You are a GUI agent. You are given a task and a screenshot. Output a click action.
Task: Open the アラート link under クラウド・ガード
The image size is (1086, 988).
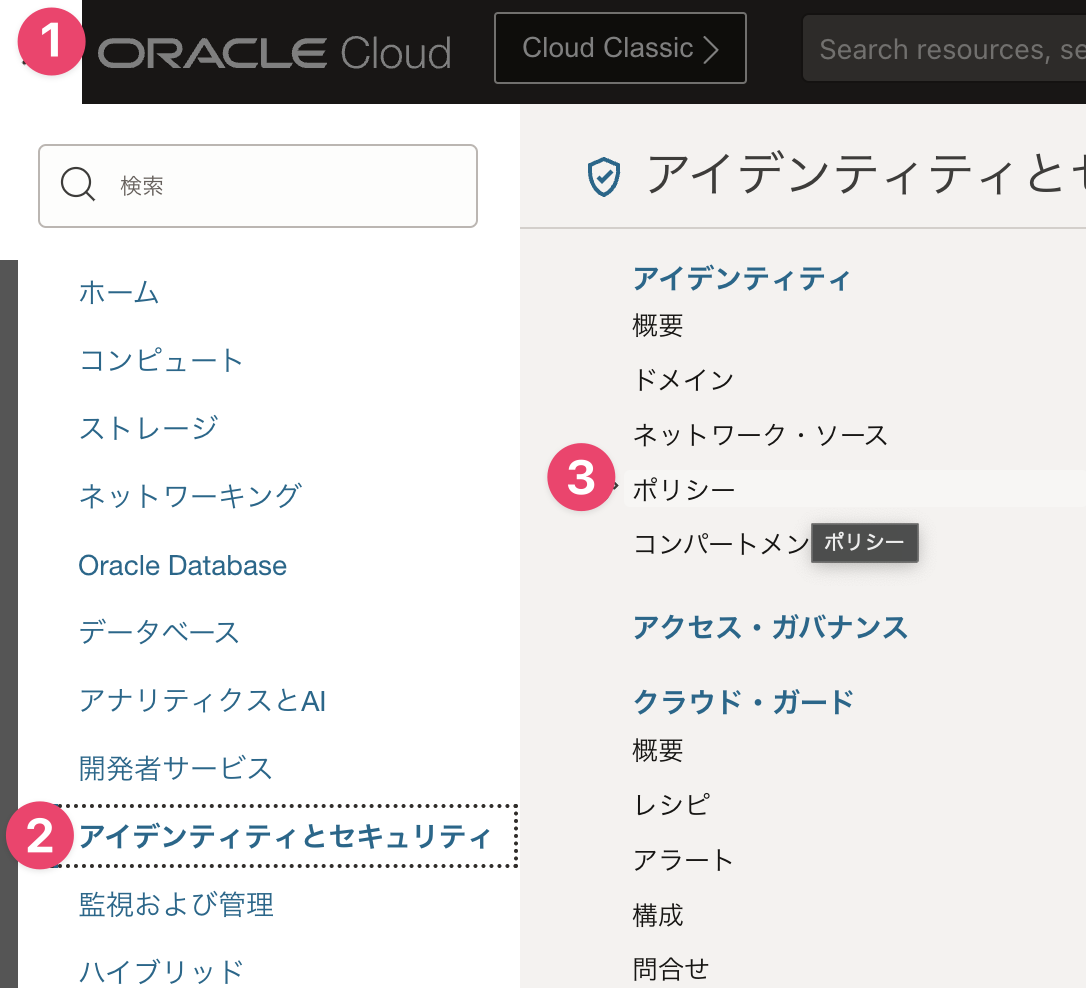[683, 860]
